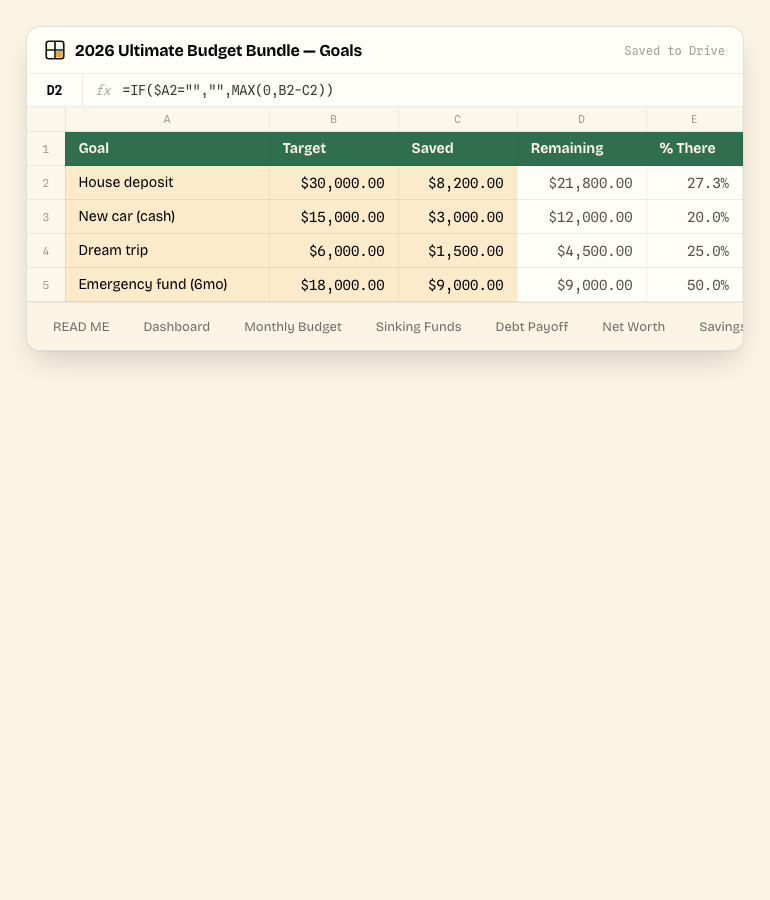
Task: Click the spreadsheet grid logo icon
Action: tap(55, 50)
